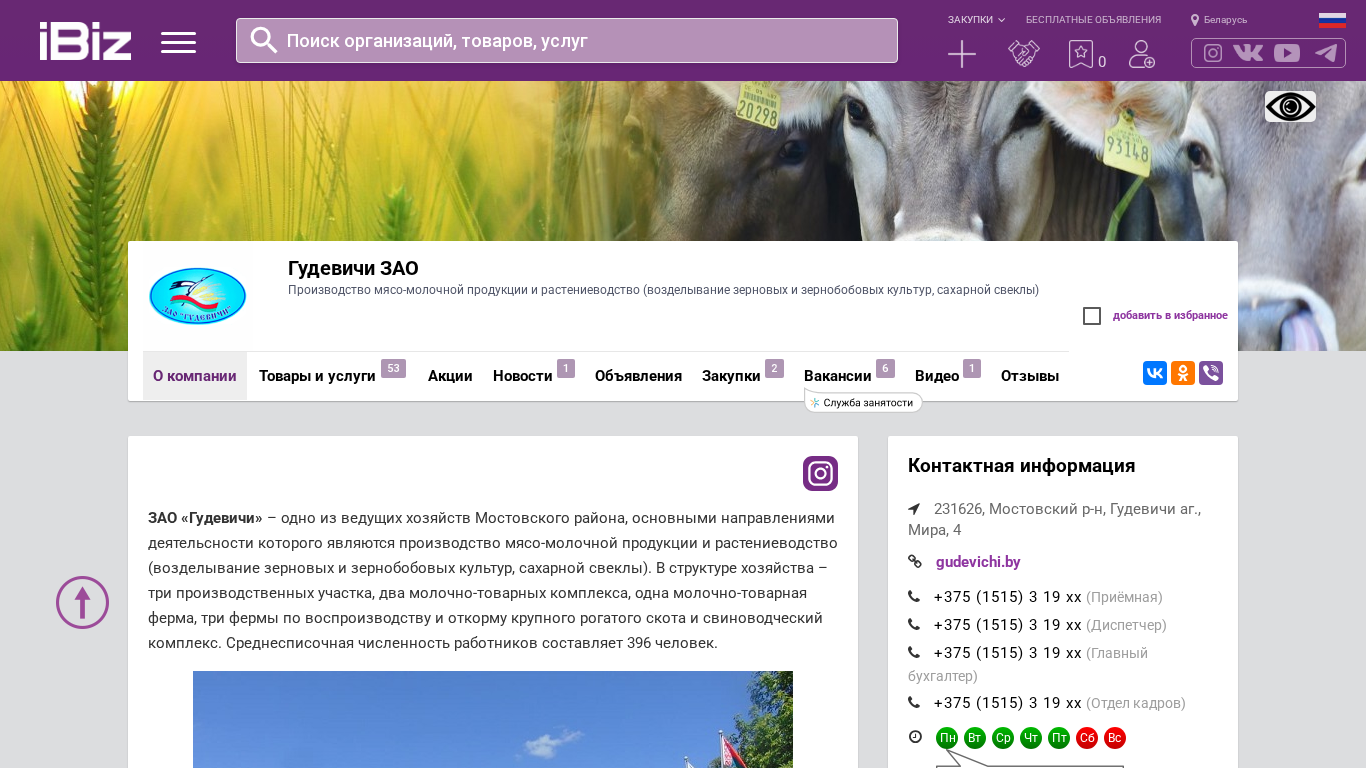This screenshot has height=768, width=1366.
Task: Open iBiz VK page from the header
Action: tap(1248, 53)
